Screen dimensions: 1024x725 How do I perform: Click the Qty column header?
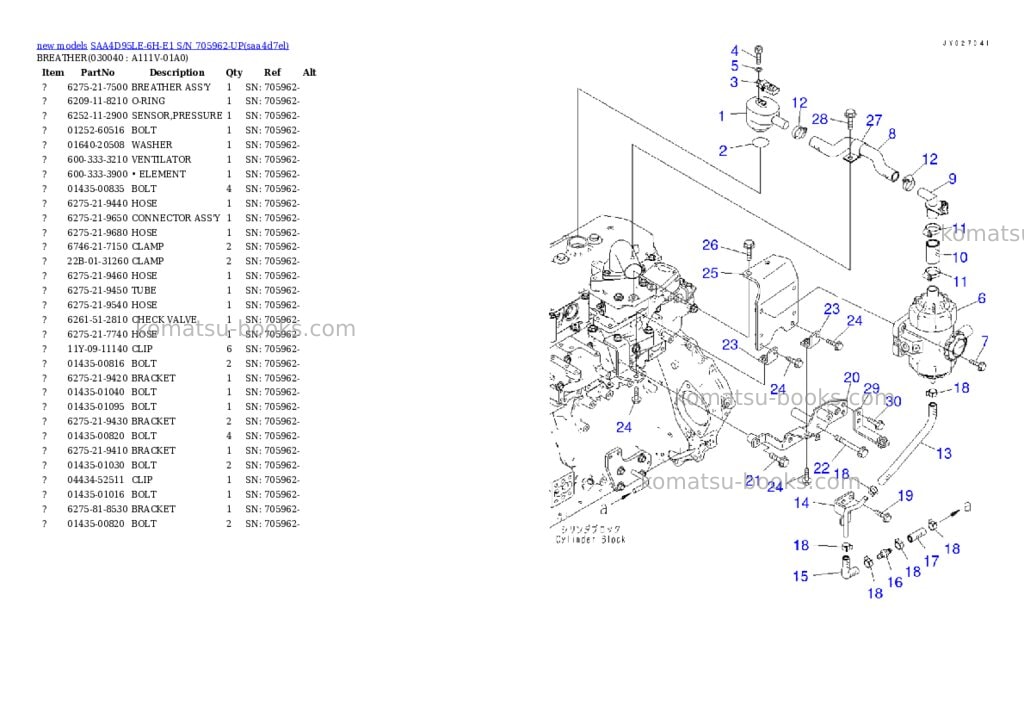234,72
